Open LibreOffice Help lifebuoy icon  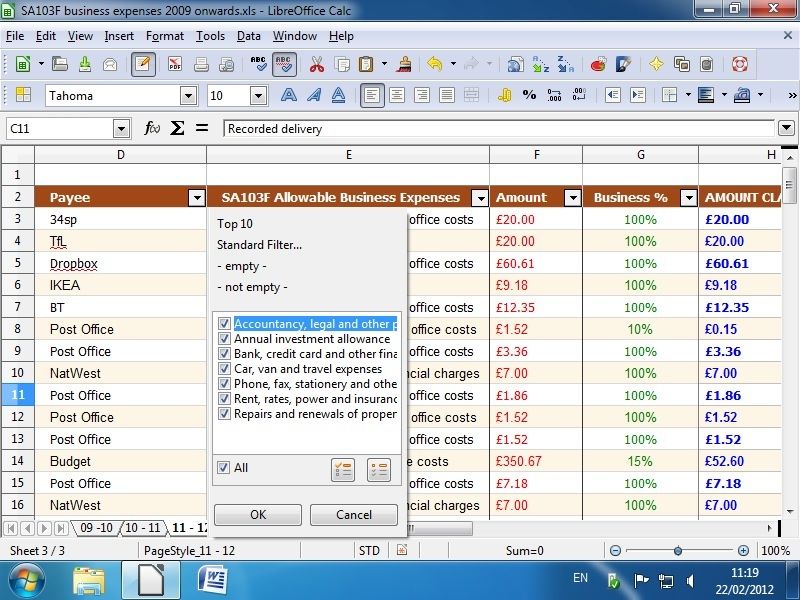click(740, 64)
